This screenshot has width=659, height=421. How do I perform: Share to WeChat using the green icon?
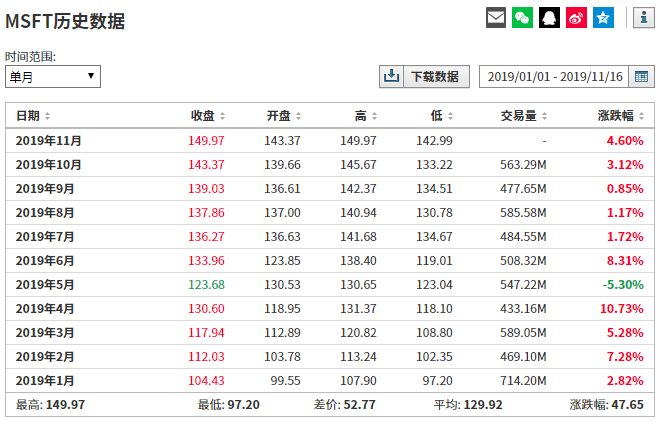click(x=522, y=18)
